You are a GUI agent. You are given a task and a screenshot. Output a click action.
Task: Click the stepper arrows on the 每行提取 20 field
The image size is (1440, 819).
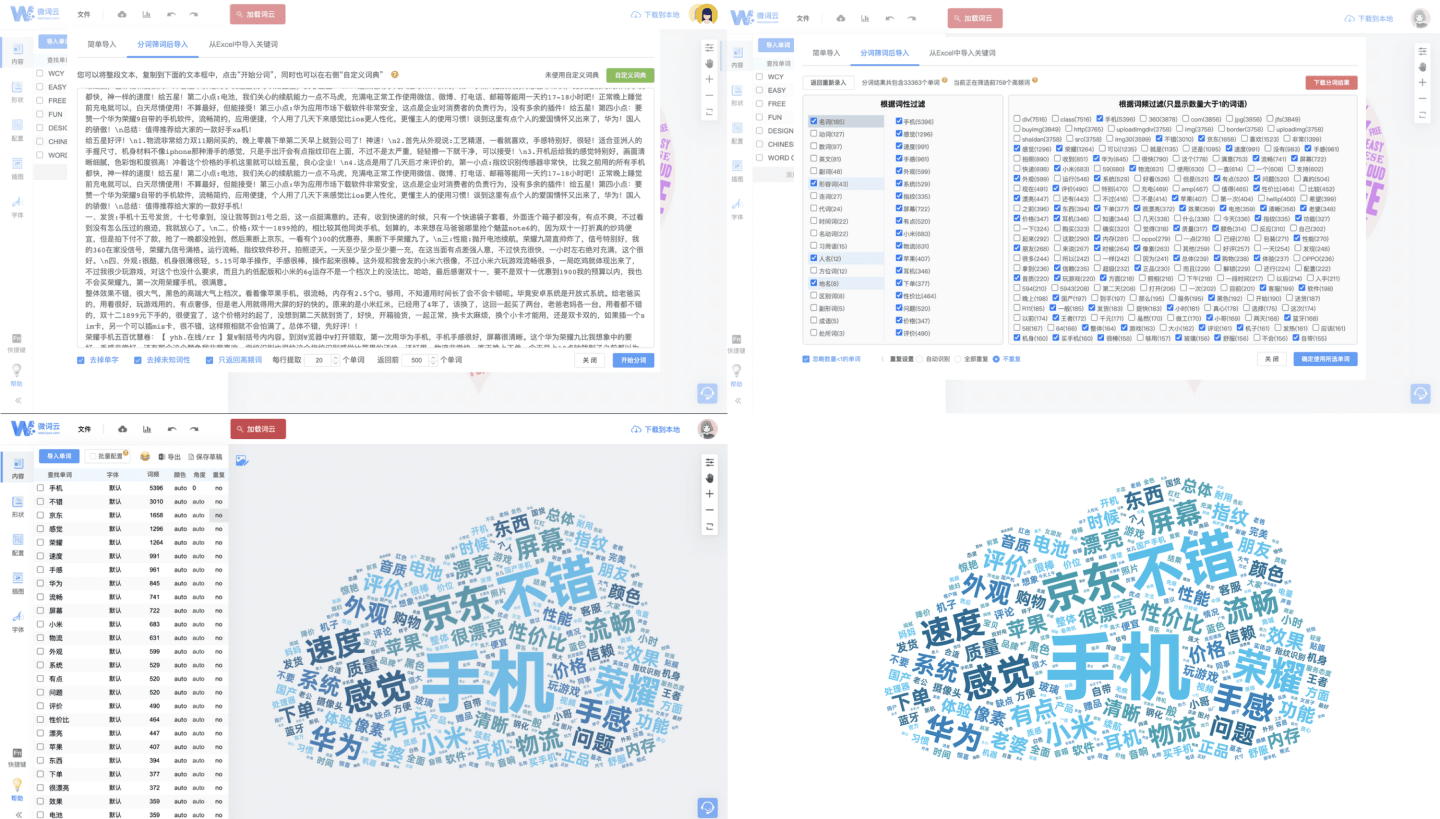(334, 360)
